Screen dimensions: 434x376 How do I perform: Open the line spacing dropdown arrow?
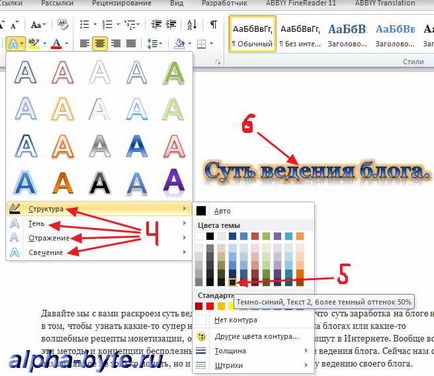(160, 43)
